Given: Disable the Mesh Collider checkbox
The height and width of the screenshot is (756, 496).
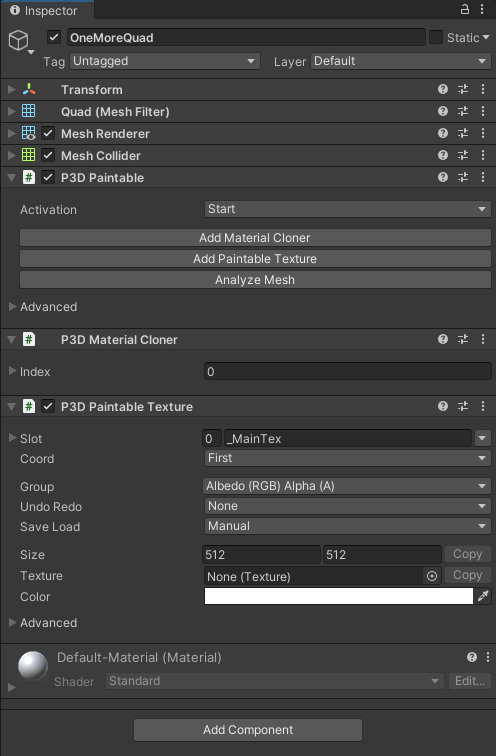Looking at the screenshot, I should pyautogui.click(x=48, y=155).
